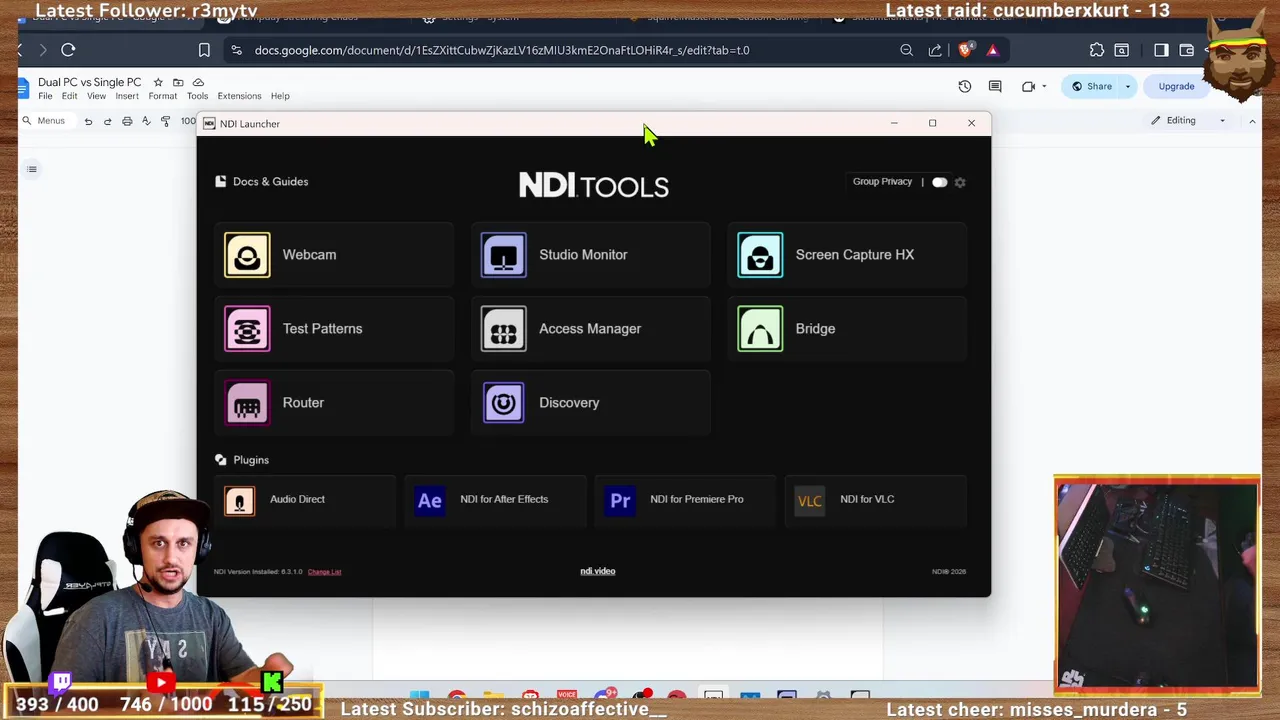Image resolution: width=1280 pixels, height=720 pixels.
Task: Open the Brave Rewards triangle icon
Action: pyautogui.click(x=992, y=50)
